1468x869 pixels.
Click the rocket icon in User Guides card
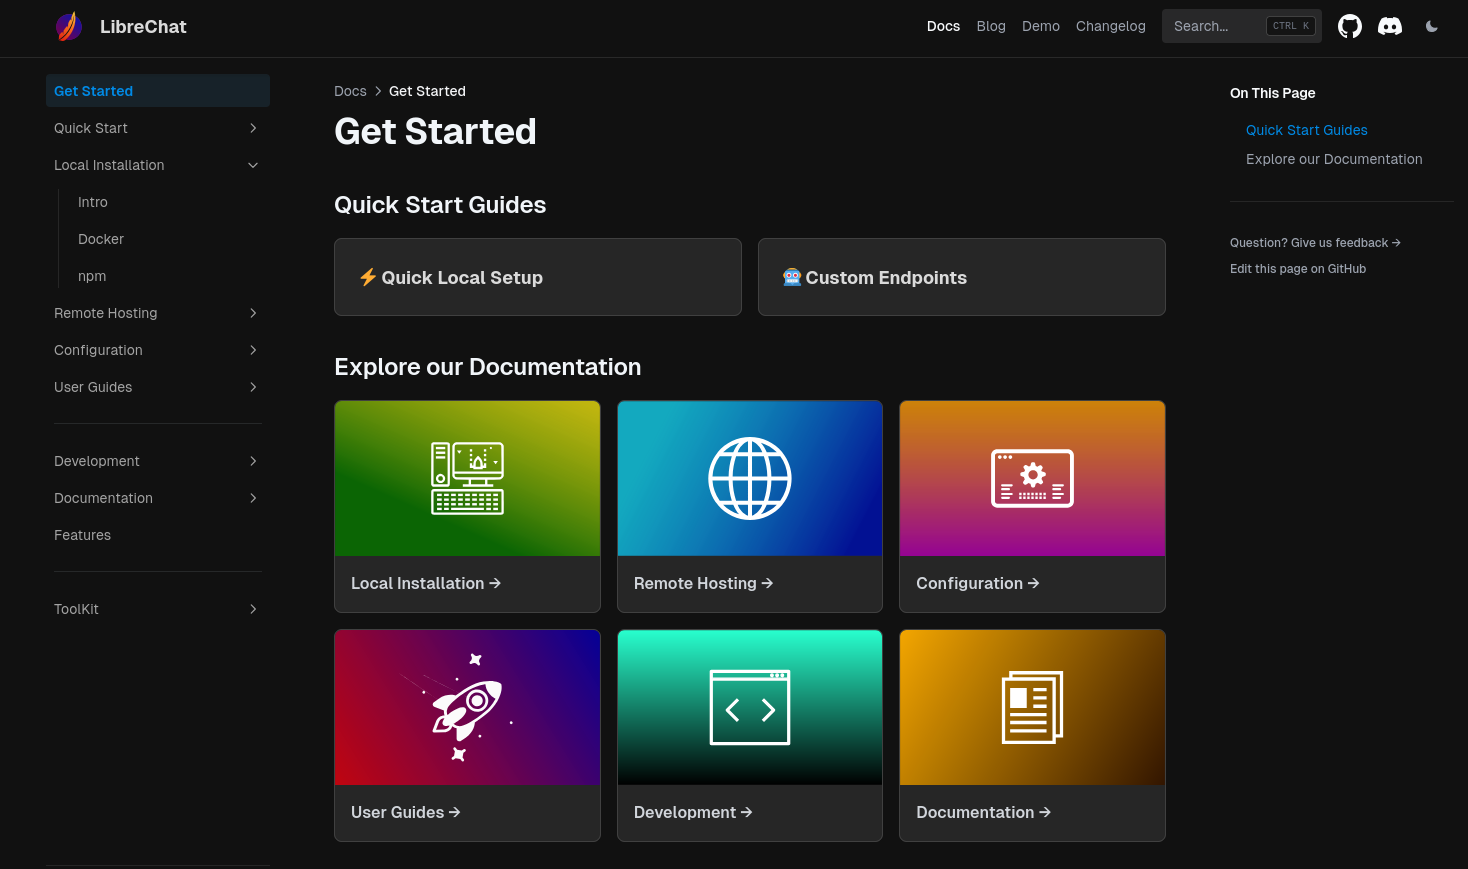tap(467, 708)
